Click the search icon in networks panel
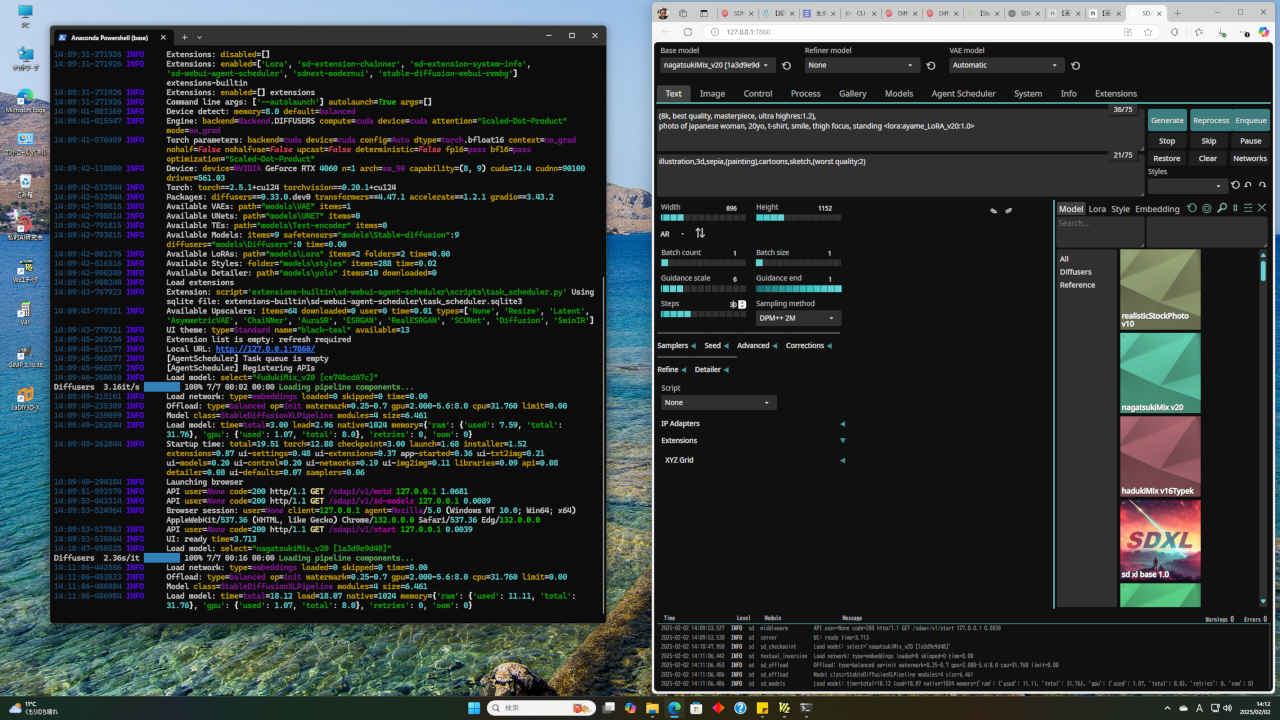The image size is (1280, 720). pos(1221,208)
